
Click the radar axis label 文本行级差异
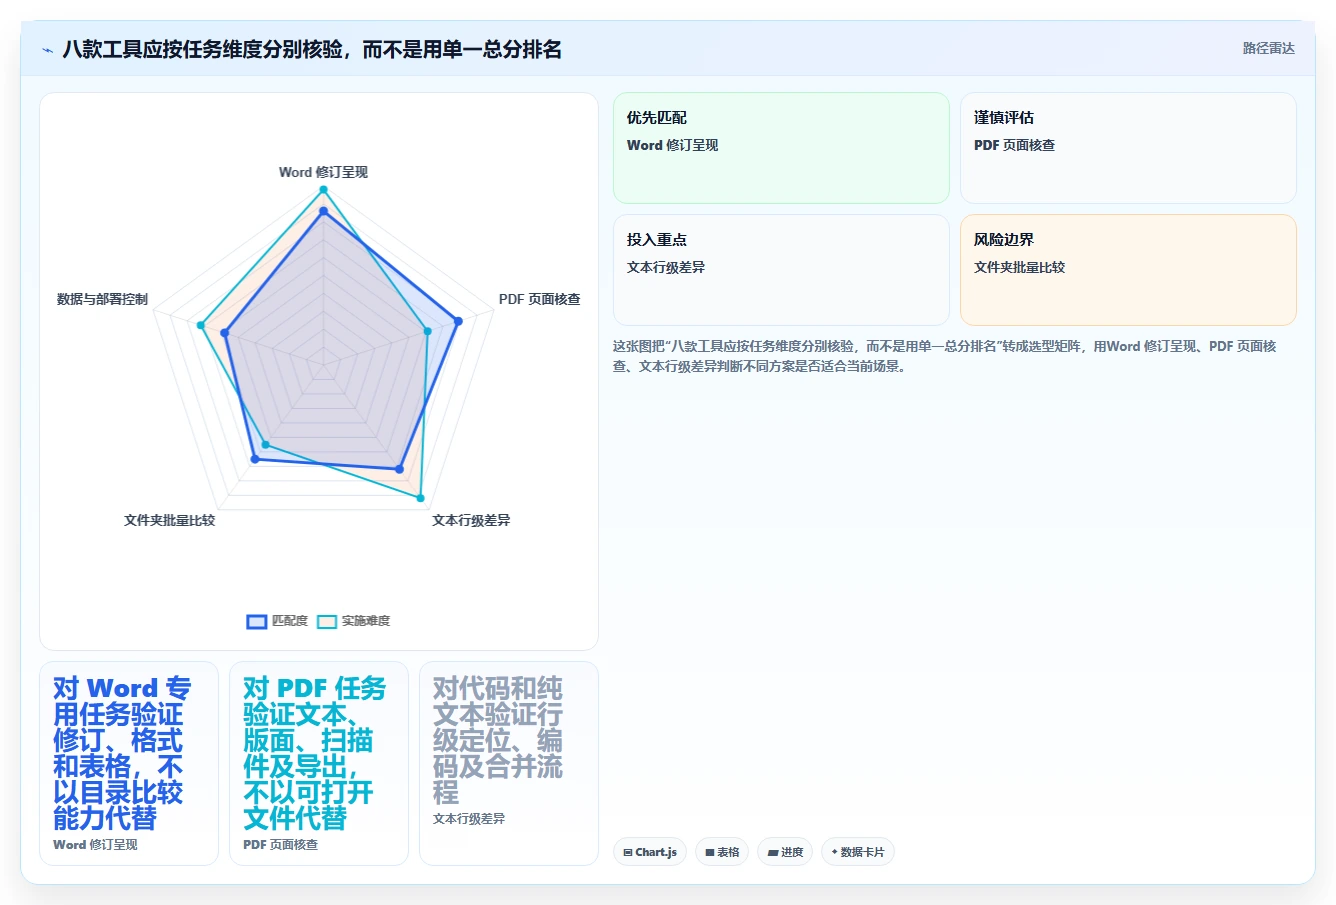pos(471,520)
